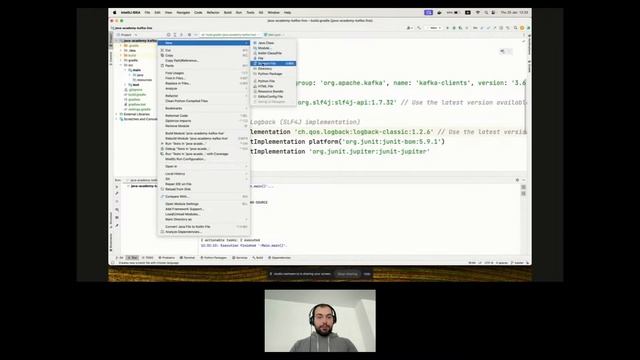This screenshot has height=360, width=640.
Task: Open the Services tool window tab
Action: 240,258
